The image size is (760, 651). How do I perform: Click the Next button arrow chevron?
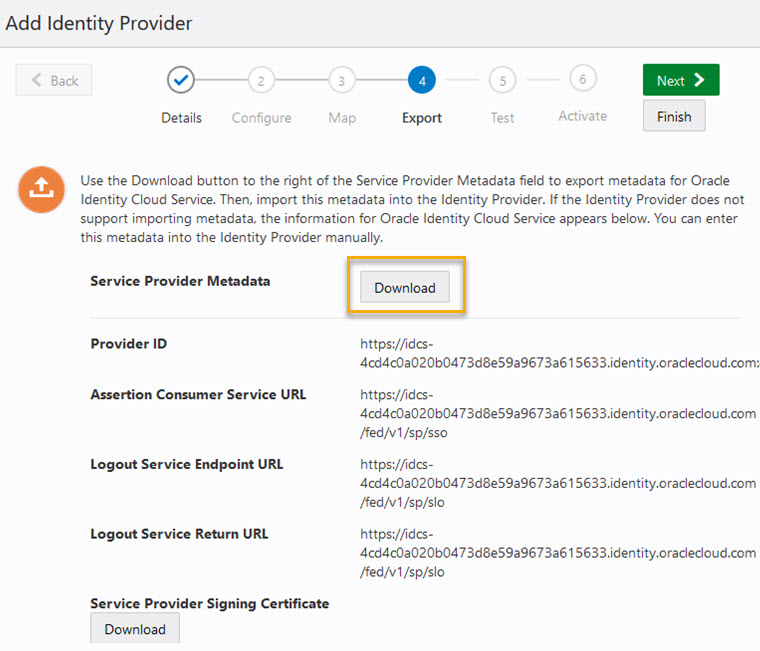click(x=699, y=80)
